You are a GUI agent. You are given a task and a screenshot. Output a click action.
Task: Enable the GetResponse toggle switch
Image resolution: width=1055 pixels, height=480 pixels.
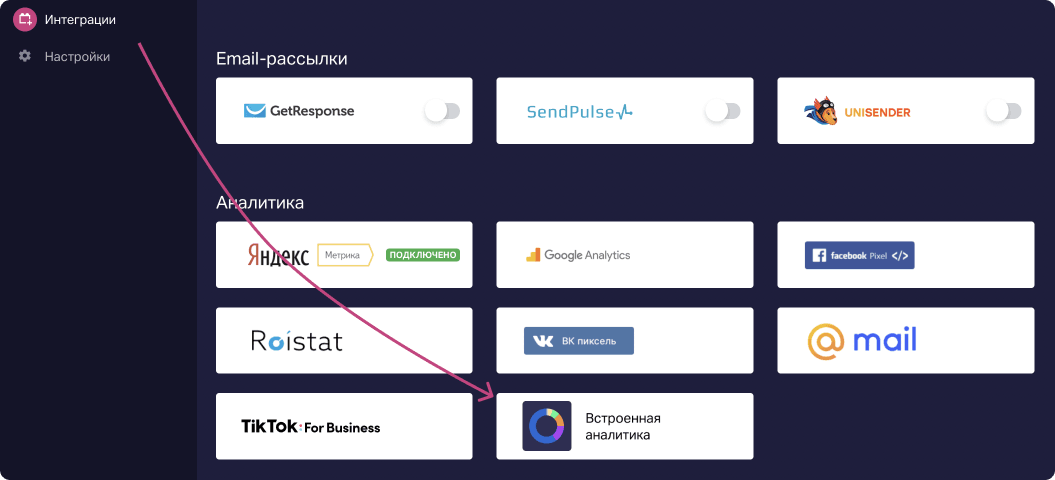tap(441, 112)
